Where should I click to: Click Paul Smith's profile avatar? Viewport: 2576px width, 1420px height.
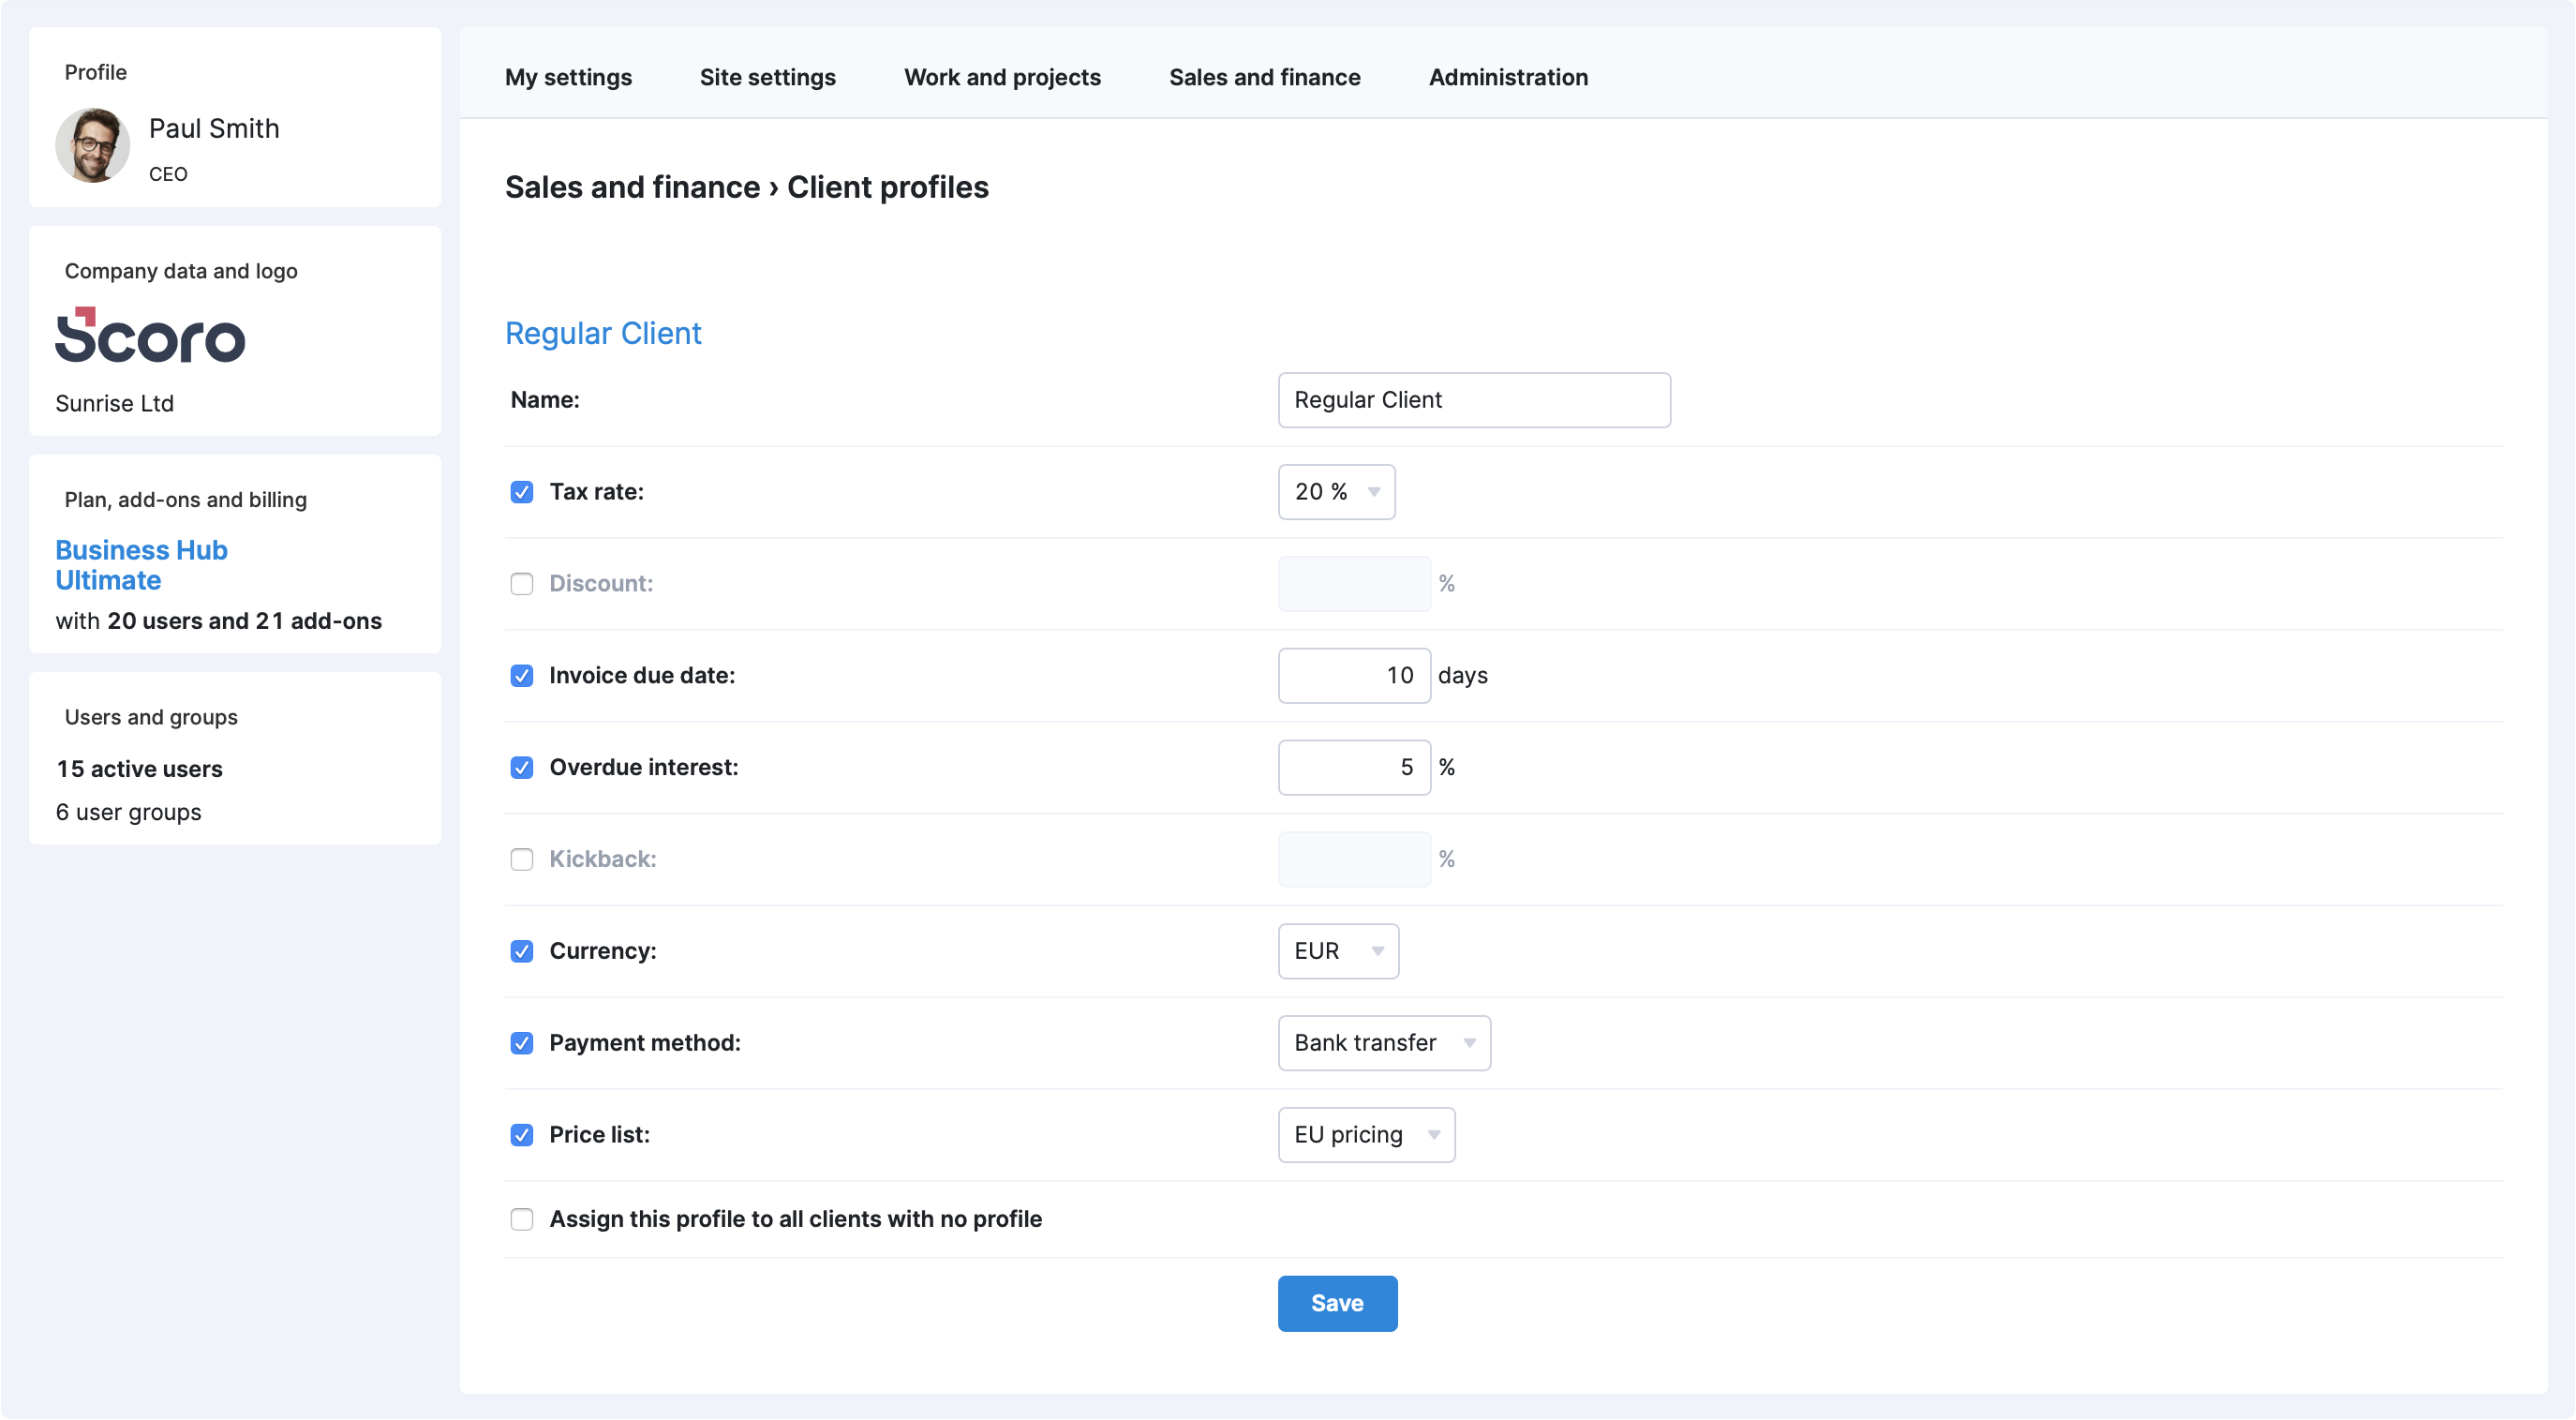(92, 146)
